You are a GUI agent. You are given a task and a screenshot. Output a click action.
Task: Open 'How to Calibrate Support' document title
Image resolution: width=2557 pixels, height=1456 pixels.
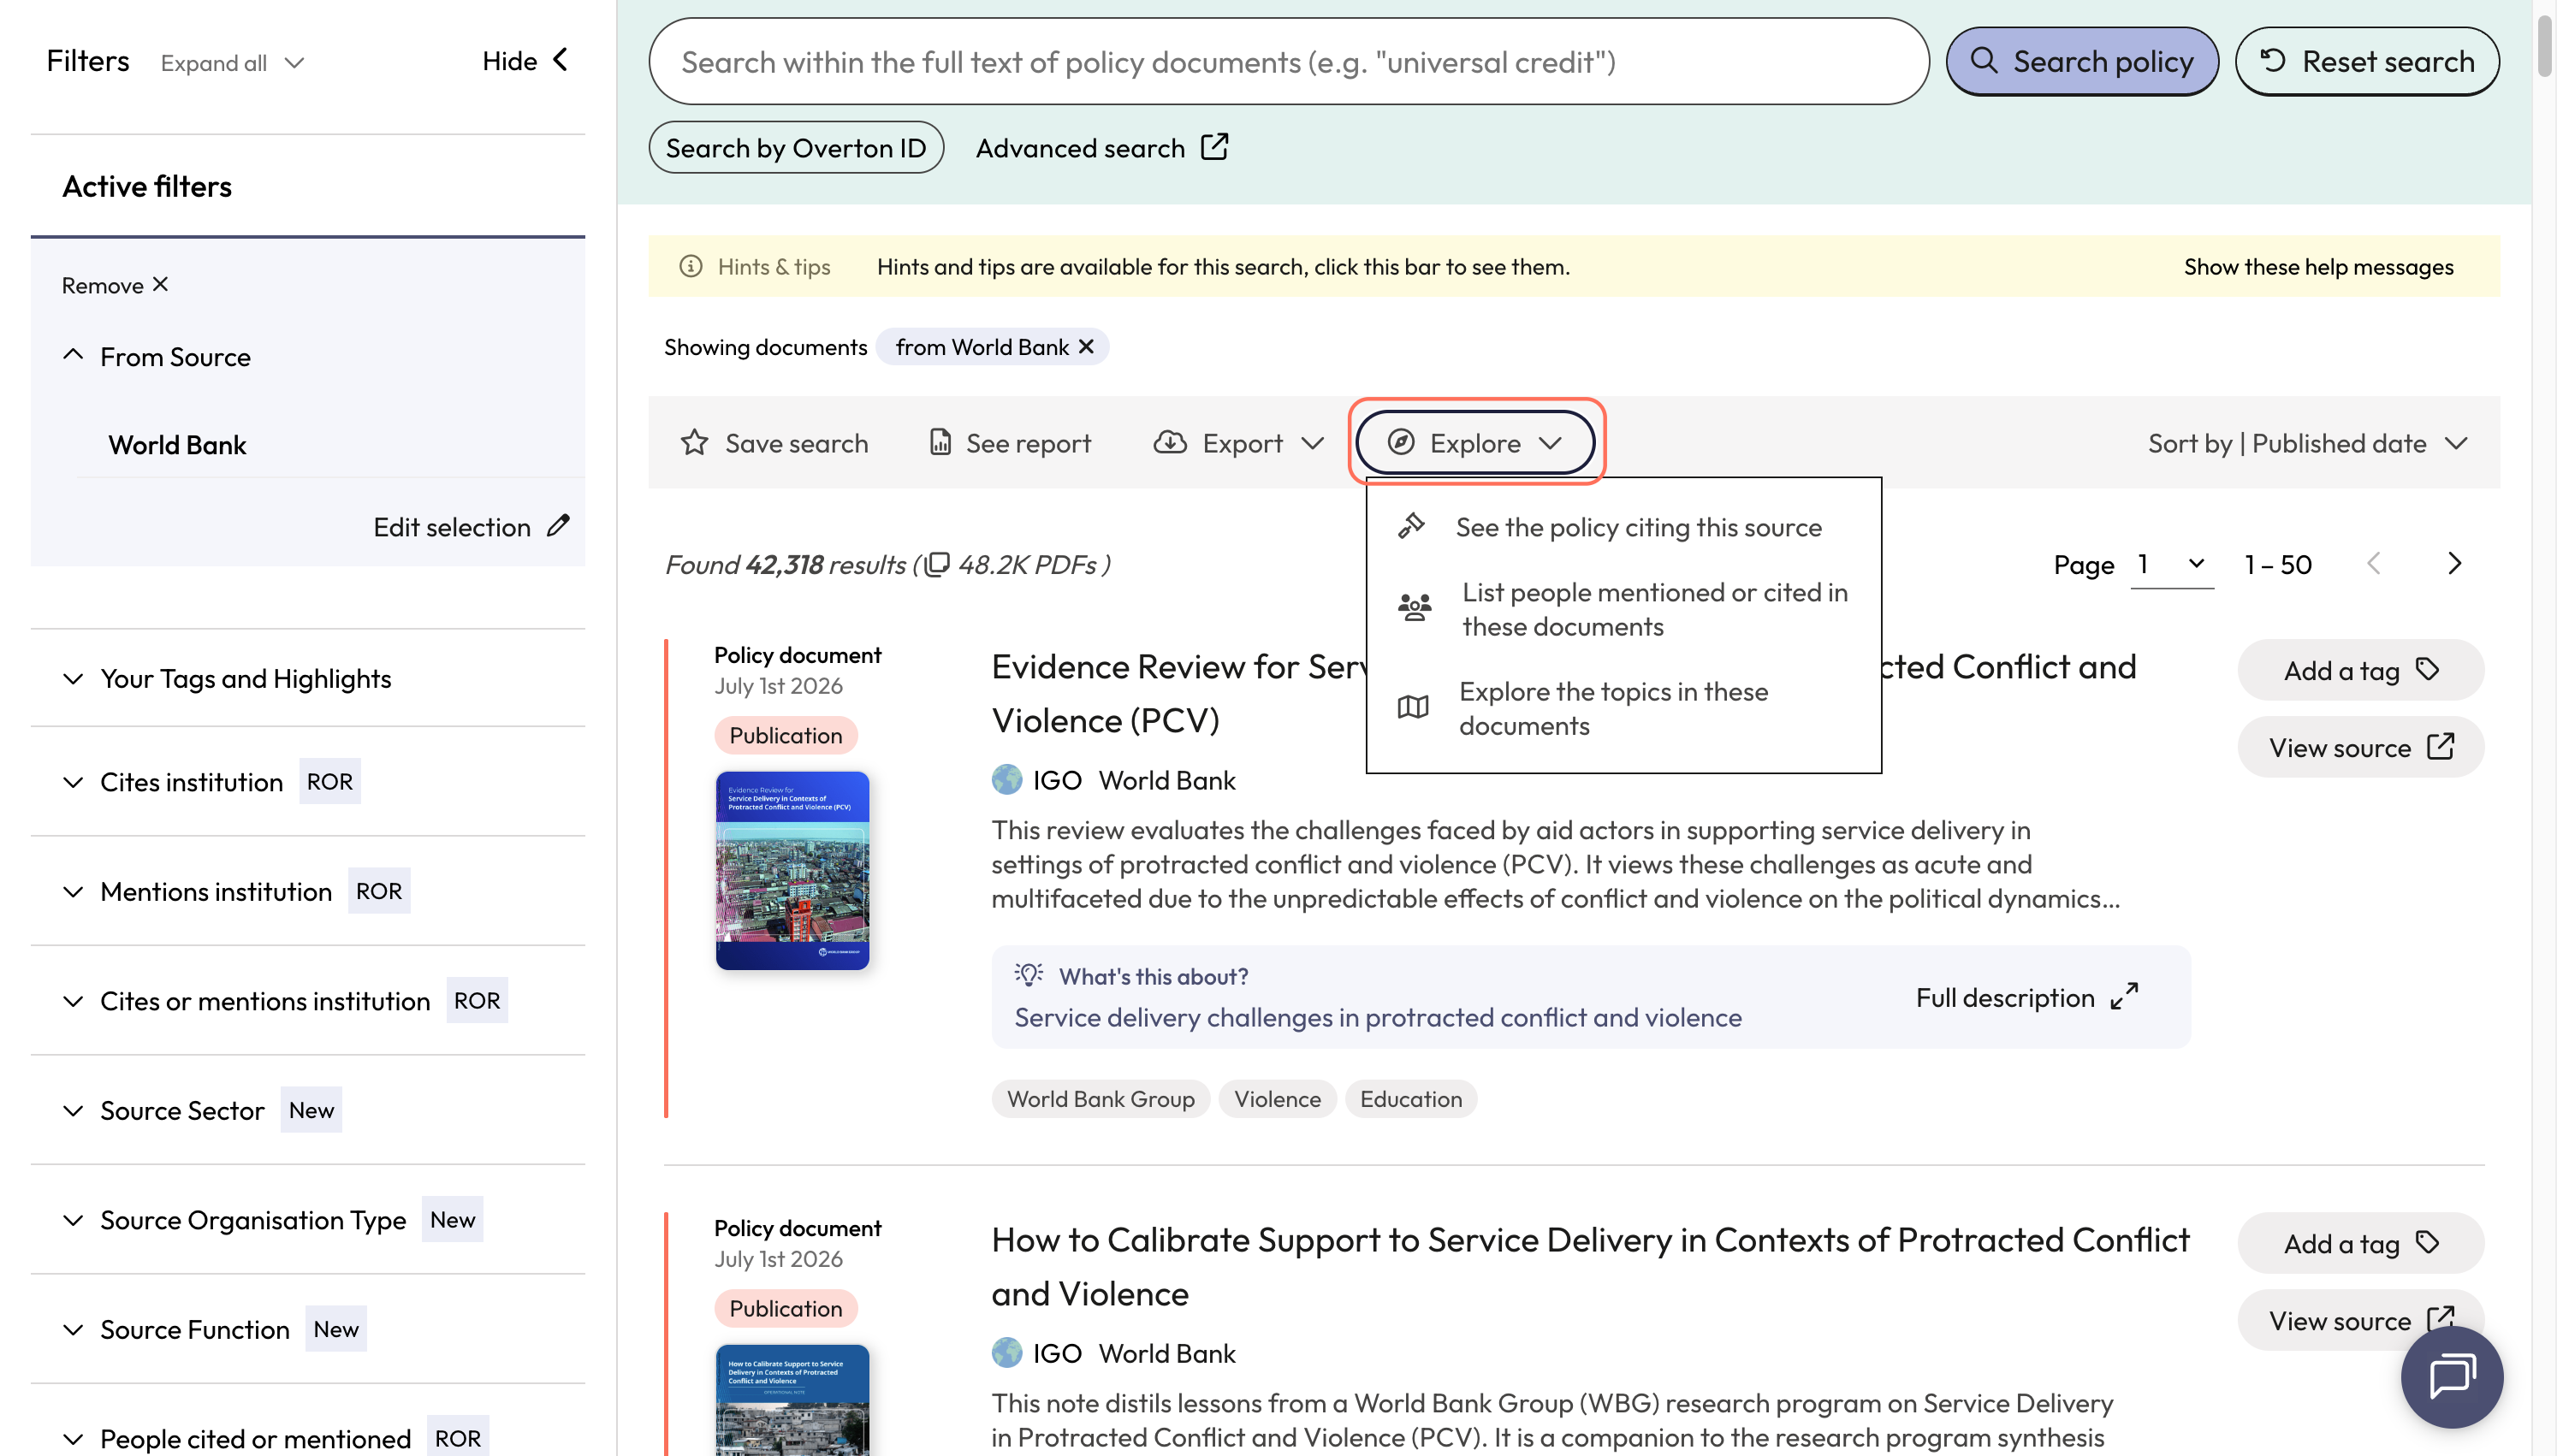1590,1266
